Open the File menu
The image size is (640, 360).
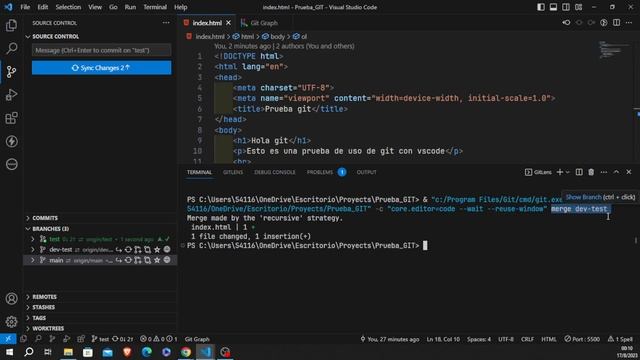pyautogui.click(x=25, y=7)
